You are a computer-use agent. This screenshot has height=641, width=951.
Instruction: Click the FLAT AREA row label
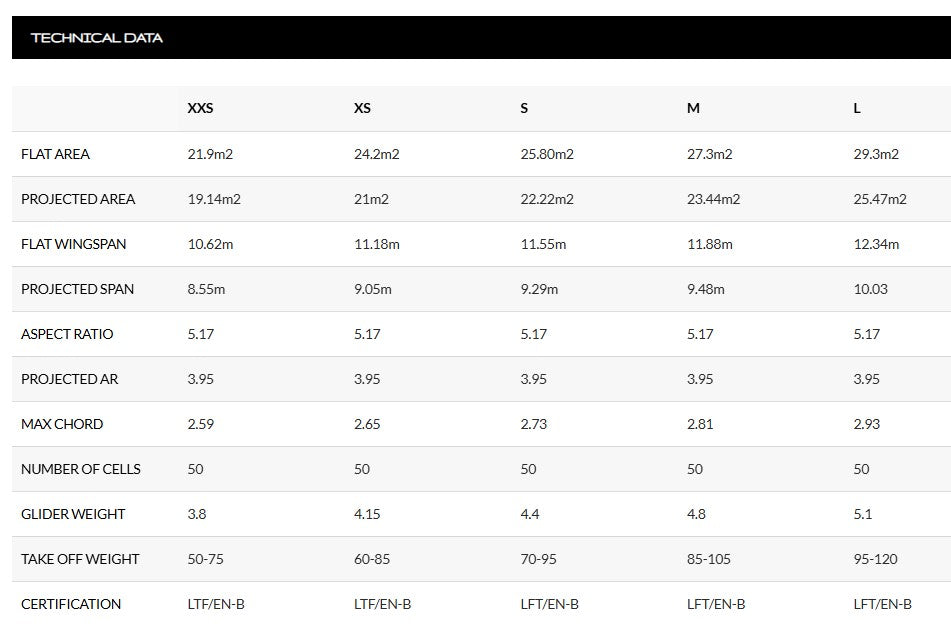(55, 154)
